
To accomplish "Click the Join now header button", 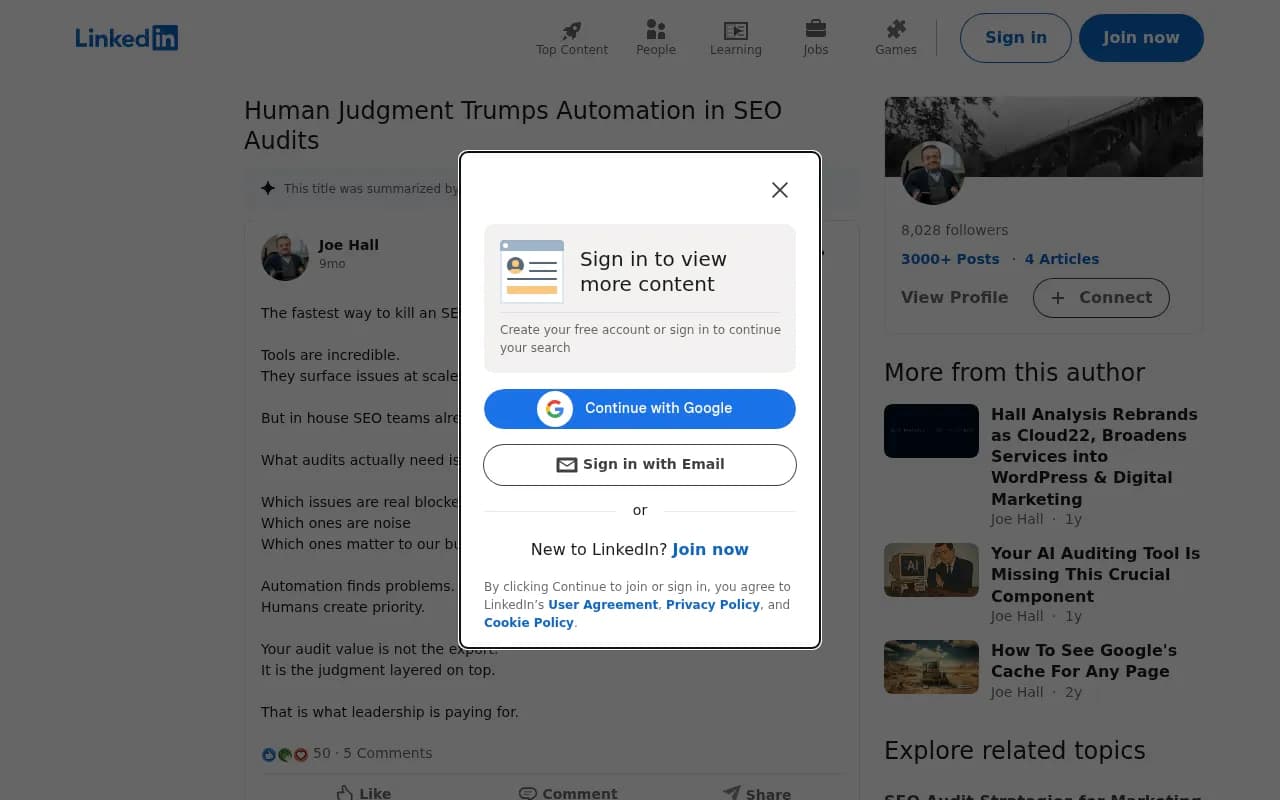I will tap(1141, 38).
